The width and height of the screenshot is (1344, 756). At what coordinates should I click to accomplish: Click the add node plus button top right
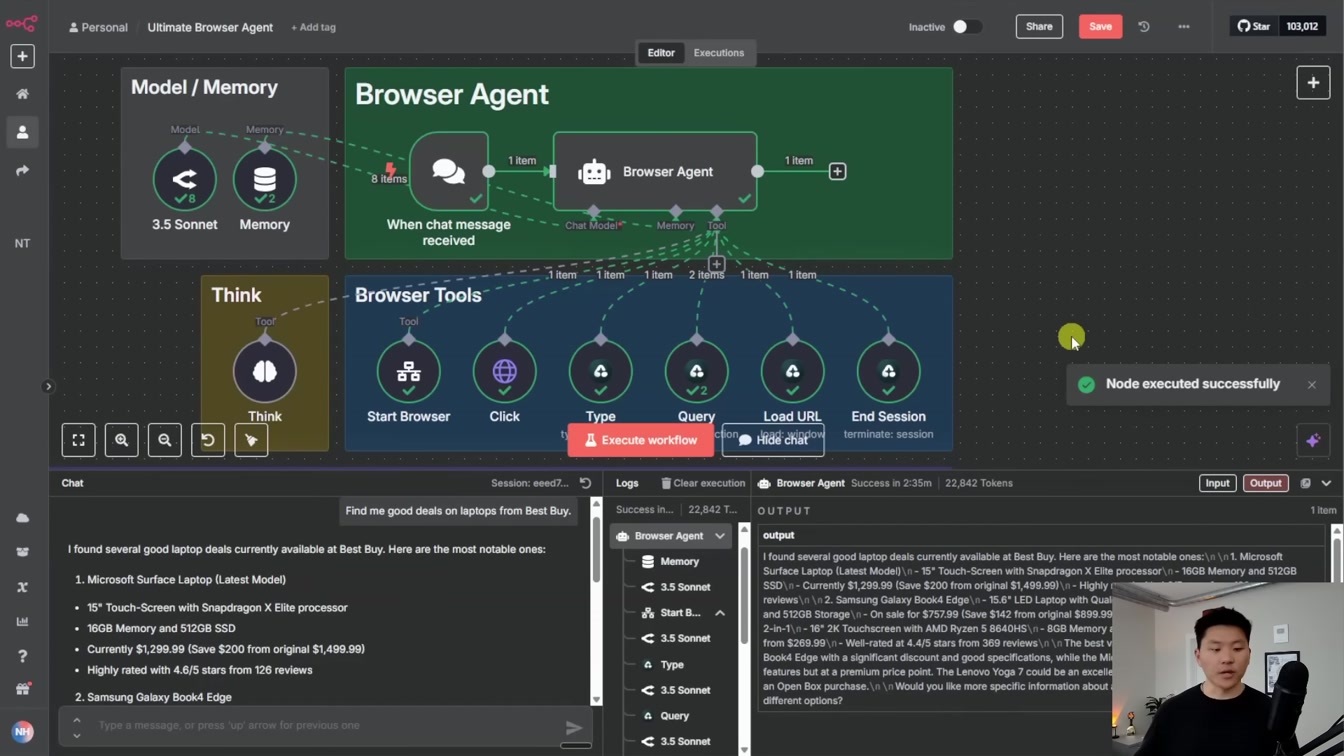(x=1313, y=83)
